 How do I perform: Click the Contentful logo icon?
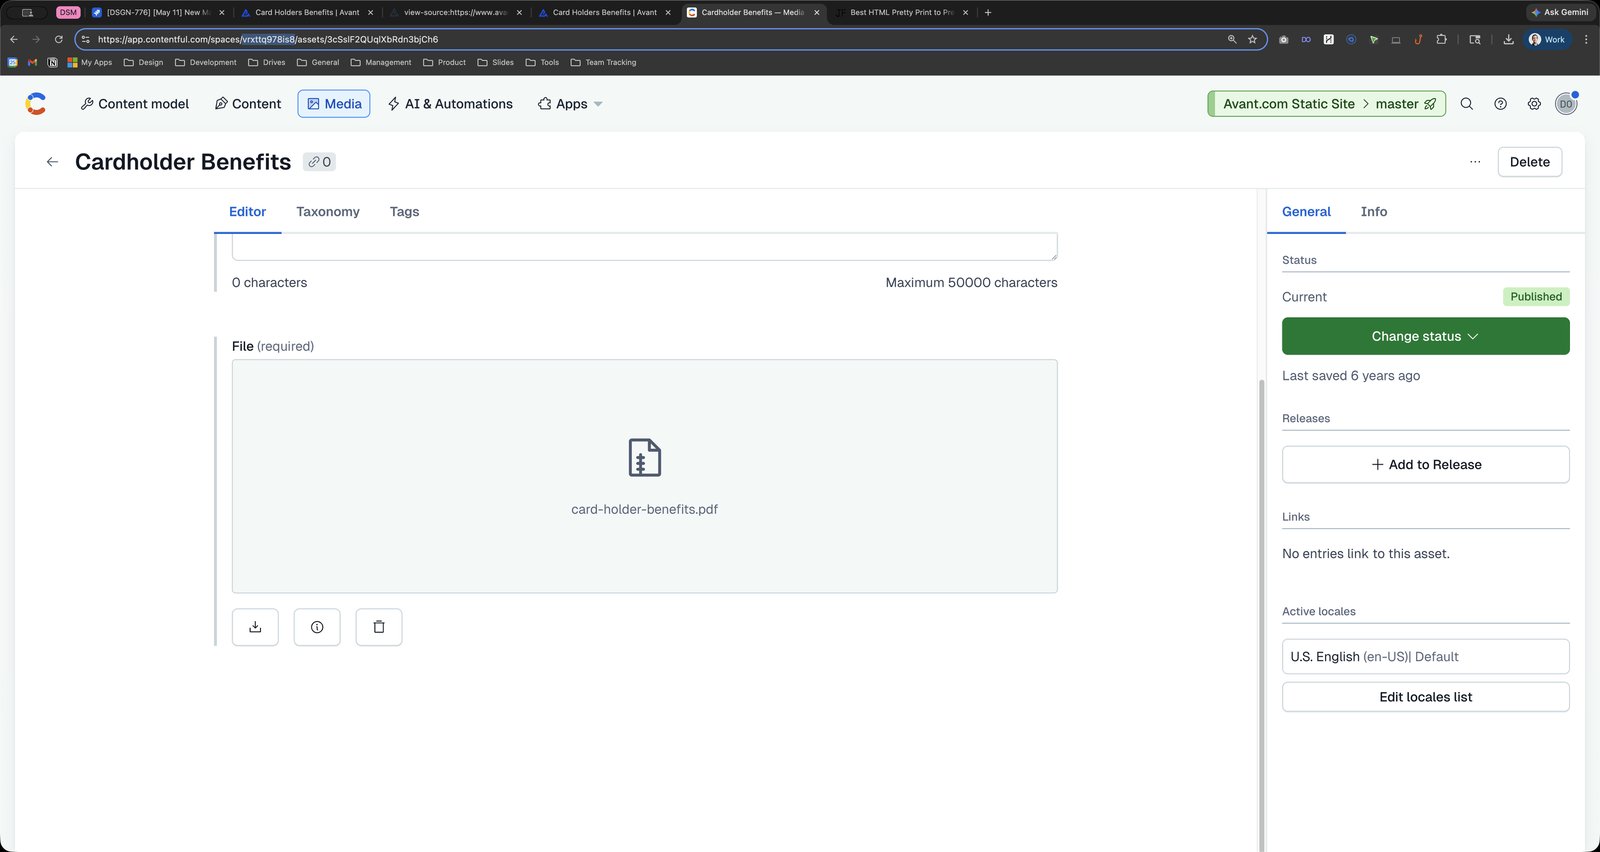(x=36, y=104)
